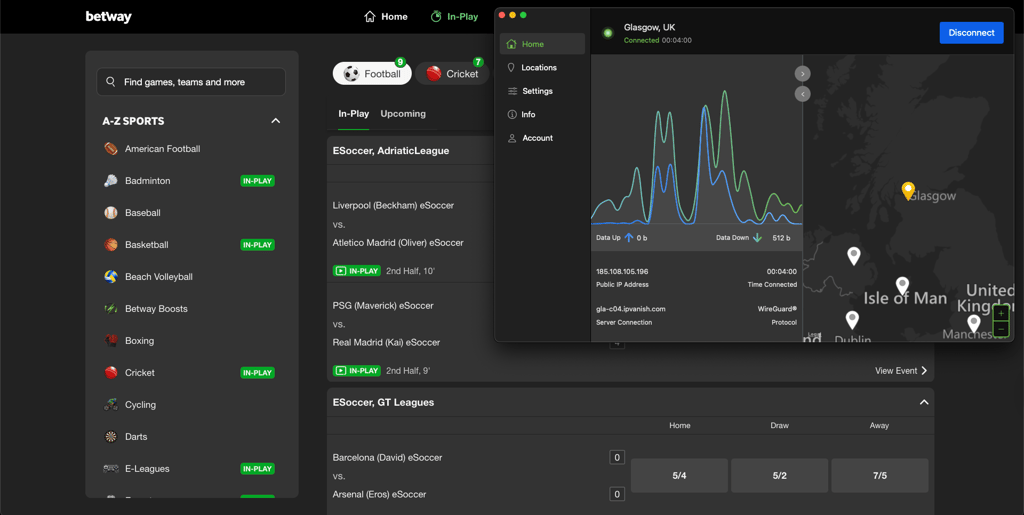Open American Football in the sports list
The height and width of the screenshot is (515, 1024).
click(163, 149)
